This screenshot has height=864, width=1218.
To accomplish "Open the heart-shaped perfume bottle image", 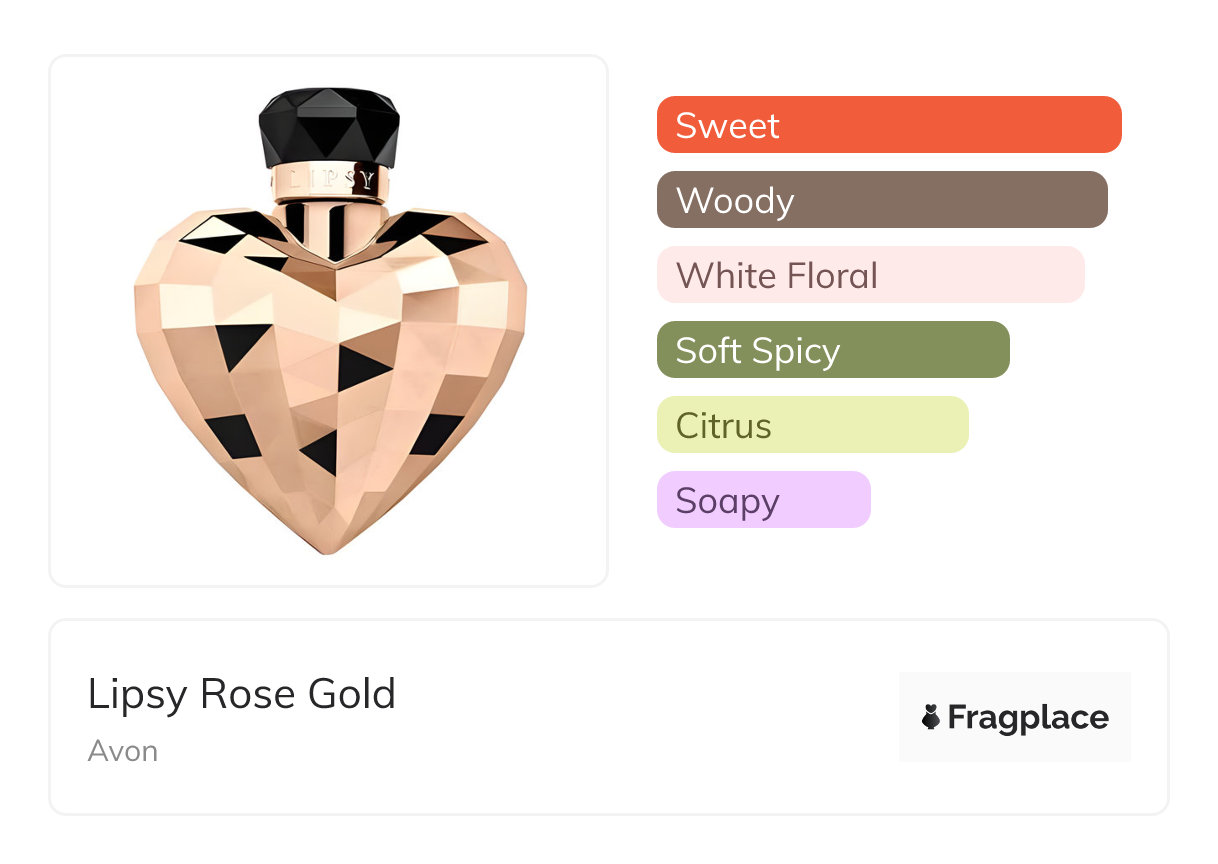I will pos(328,320).
